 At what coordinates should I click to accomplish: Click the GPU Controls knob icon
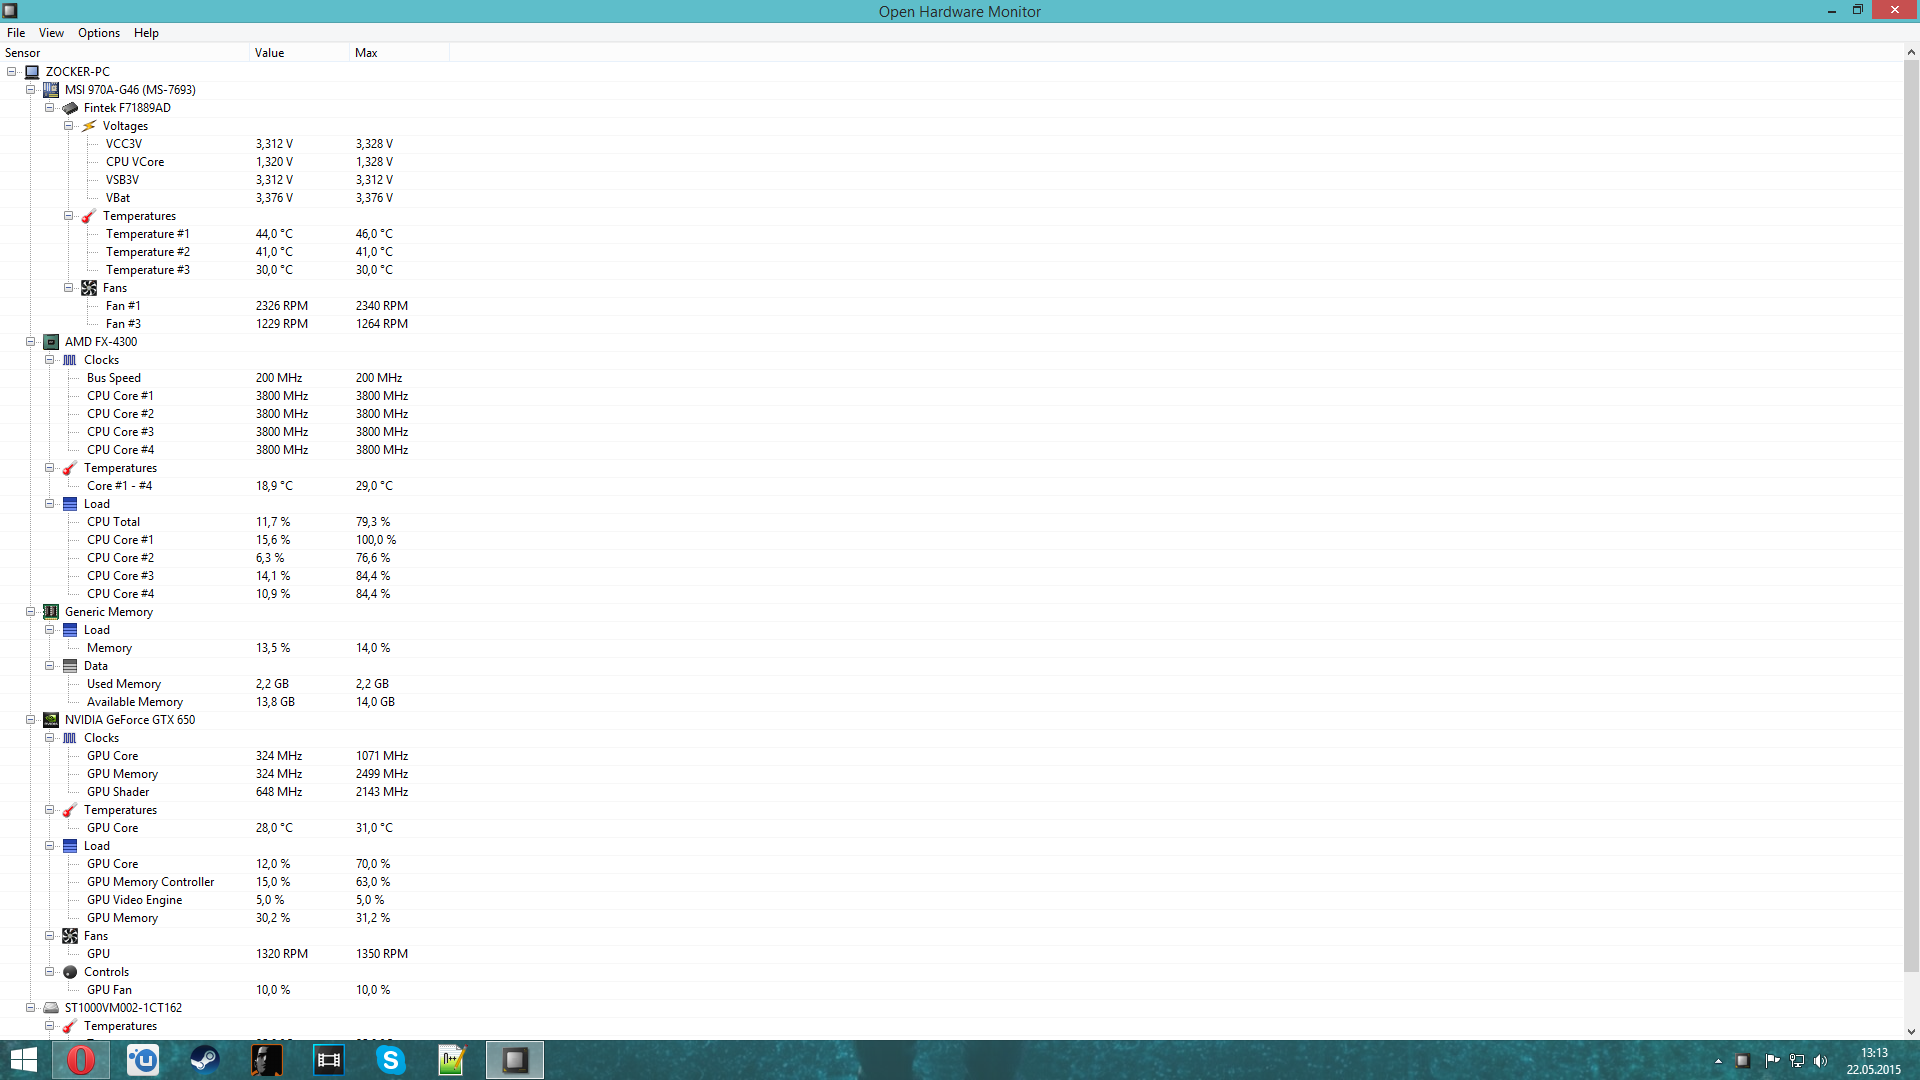pos(70,972)
